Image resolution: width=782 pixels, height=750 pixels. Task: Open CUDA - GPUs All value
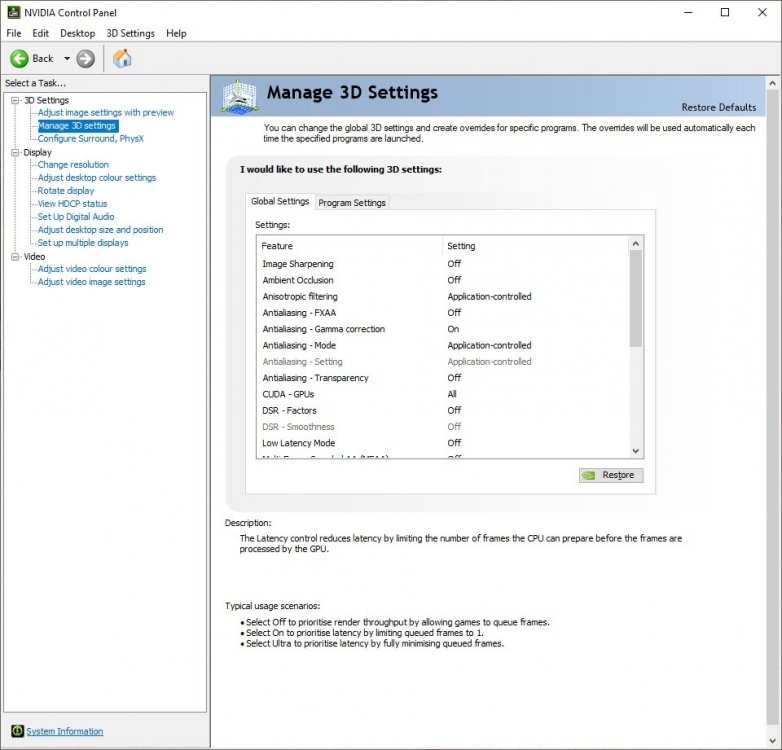[x=452, y=394]
